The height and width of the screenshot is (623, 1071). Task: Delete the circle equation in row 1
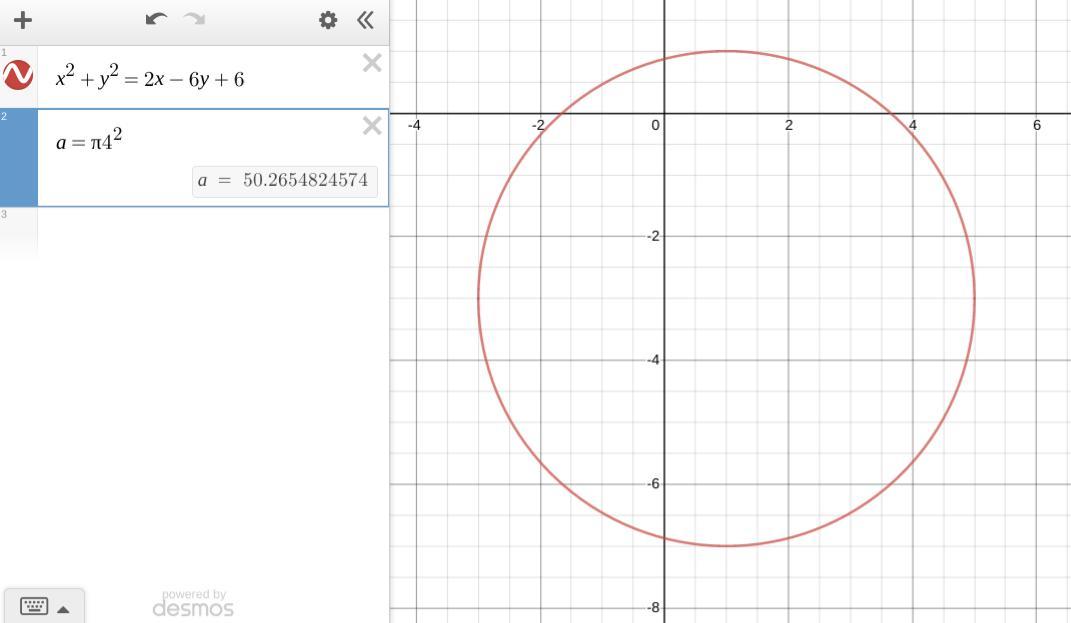click(x=372, y=63)
